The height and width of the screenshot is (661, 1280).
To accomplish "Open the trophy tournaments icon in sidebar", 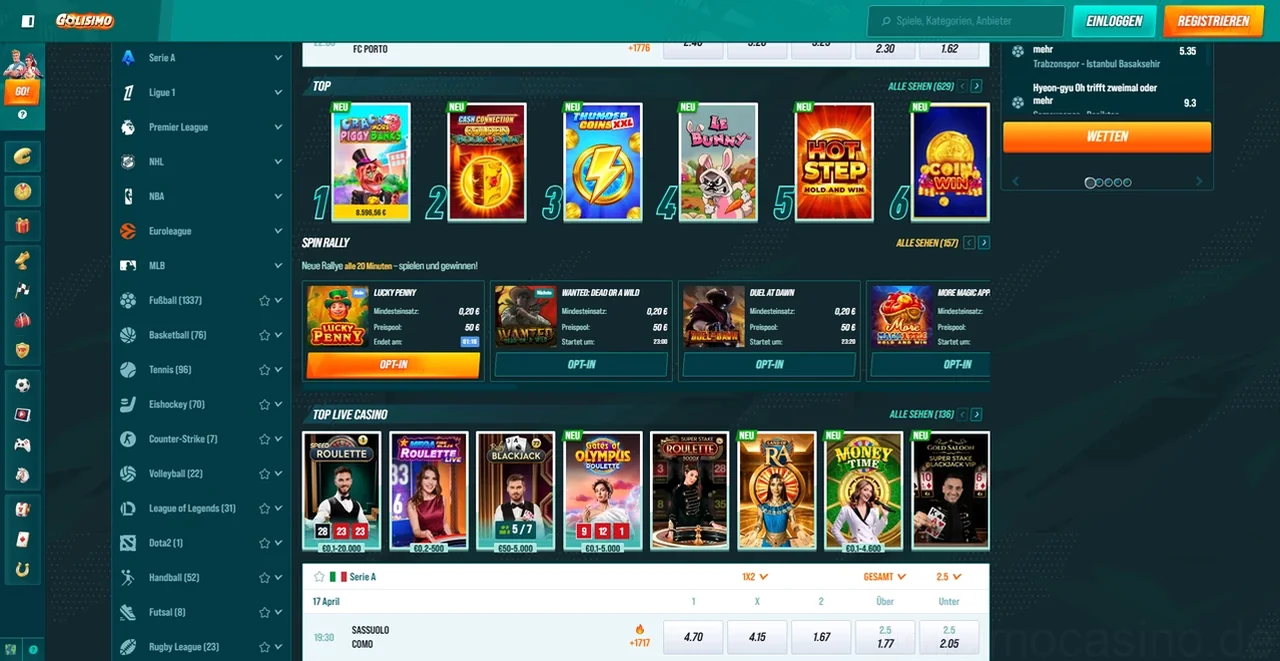I will point(22,260).
